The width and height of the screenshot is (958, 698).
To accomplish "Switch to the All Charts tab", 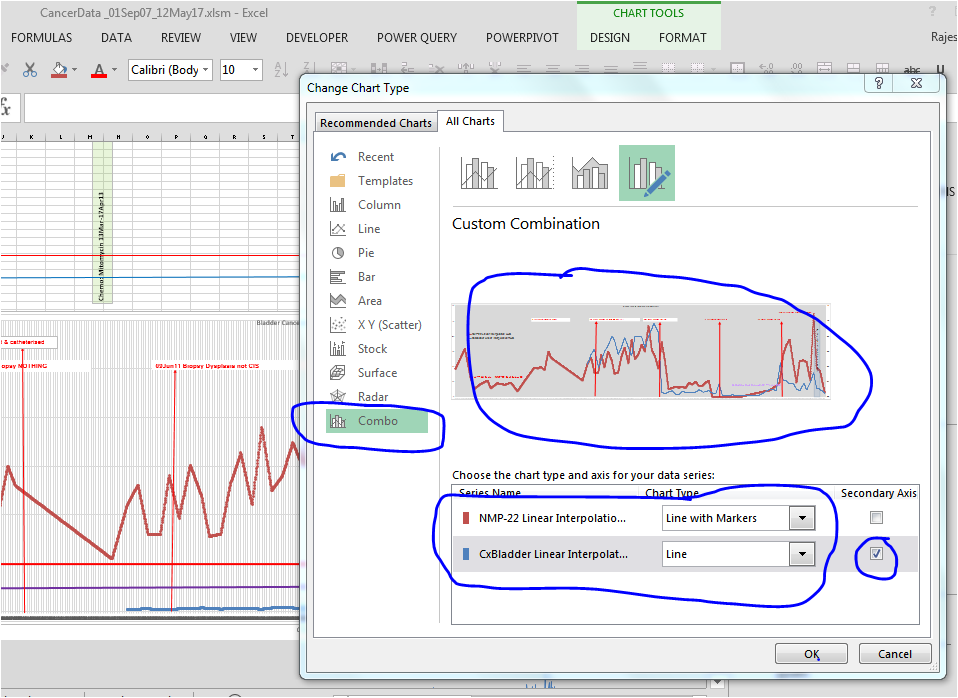I will (x=470, y=121).
